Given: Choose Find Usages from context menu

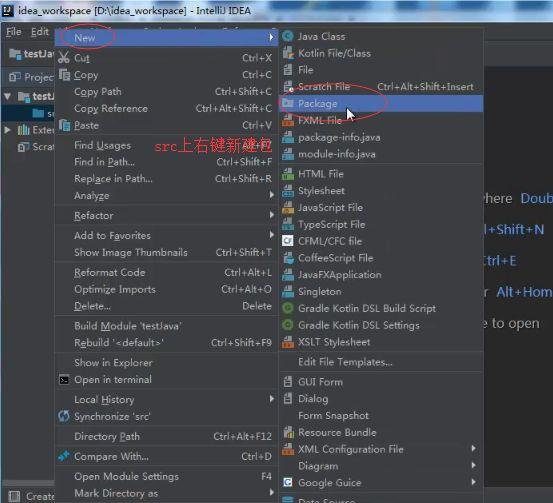Looking at the screenshot, I should point(166,145).
